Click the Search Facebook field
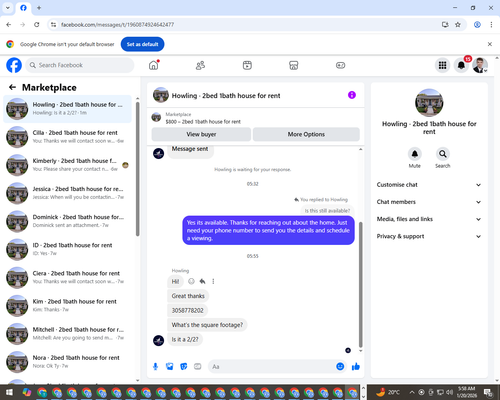500x400 pixels. point(80,65)
